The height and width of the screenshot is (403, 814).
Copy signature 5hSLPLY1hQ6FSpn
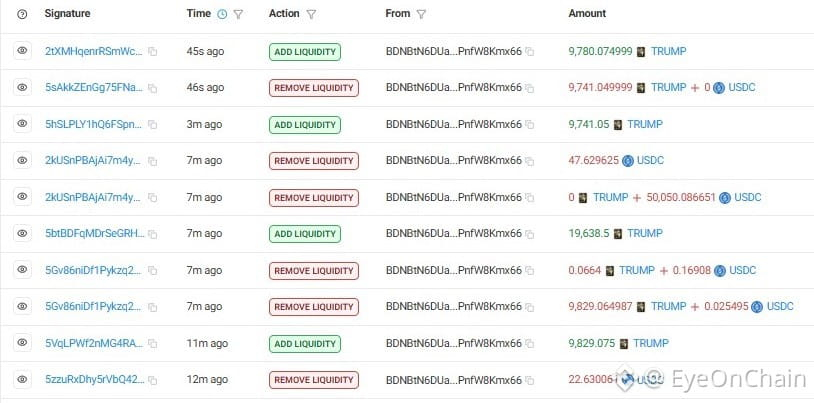[x=152, y=125]
